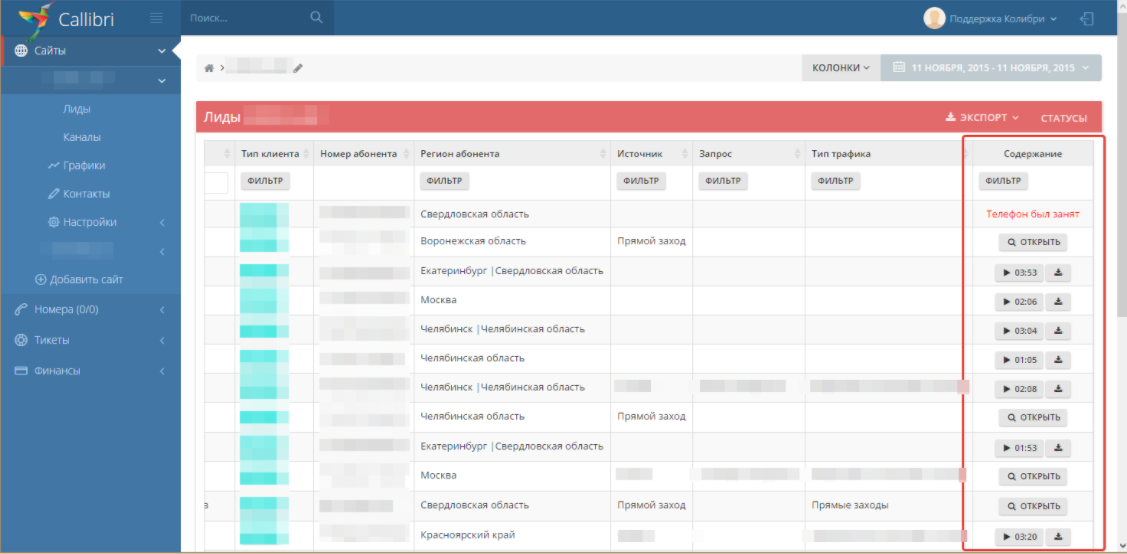Click Фильтр under Источник
This screenshot has height=554, width=1127.
point(641,182)
